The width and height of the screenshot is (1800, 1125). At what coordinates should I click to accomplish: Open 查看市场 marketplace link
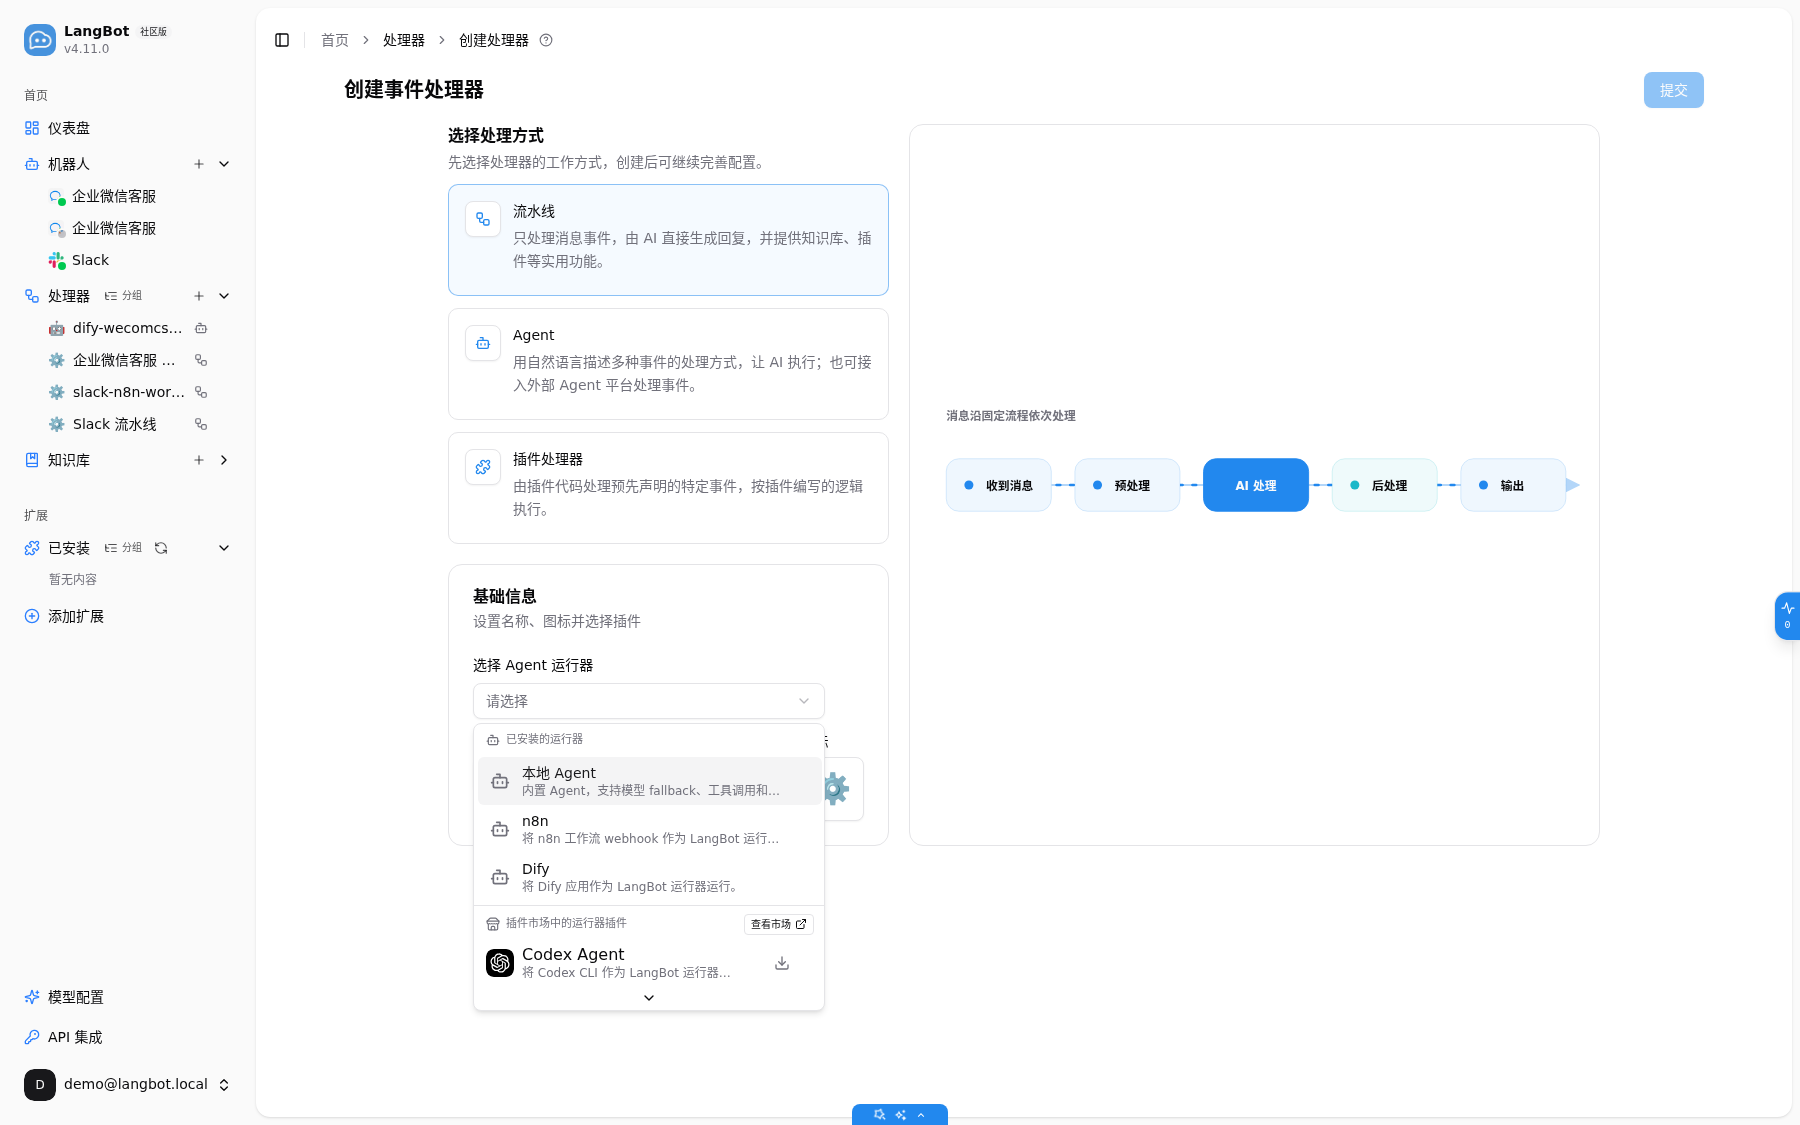(779, 924)
